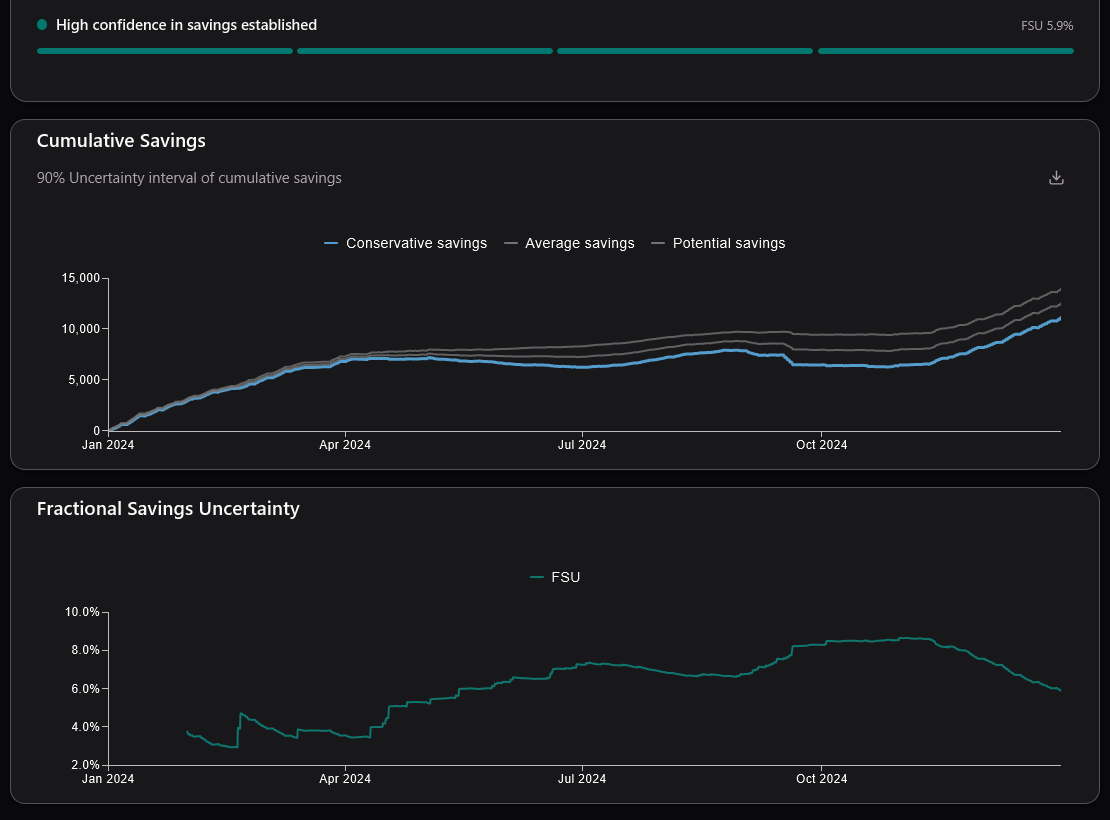
Task: Click 'Oct 2024' label on FSU chart
Action: 821,778
